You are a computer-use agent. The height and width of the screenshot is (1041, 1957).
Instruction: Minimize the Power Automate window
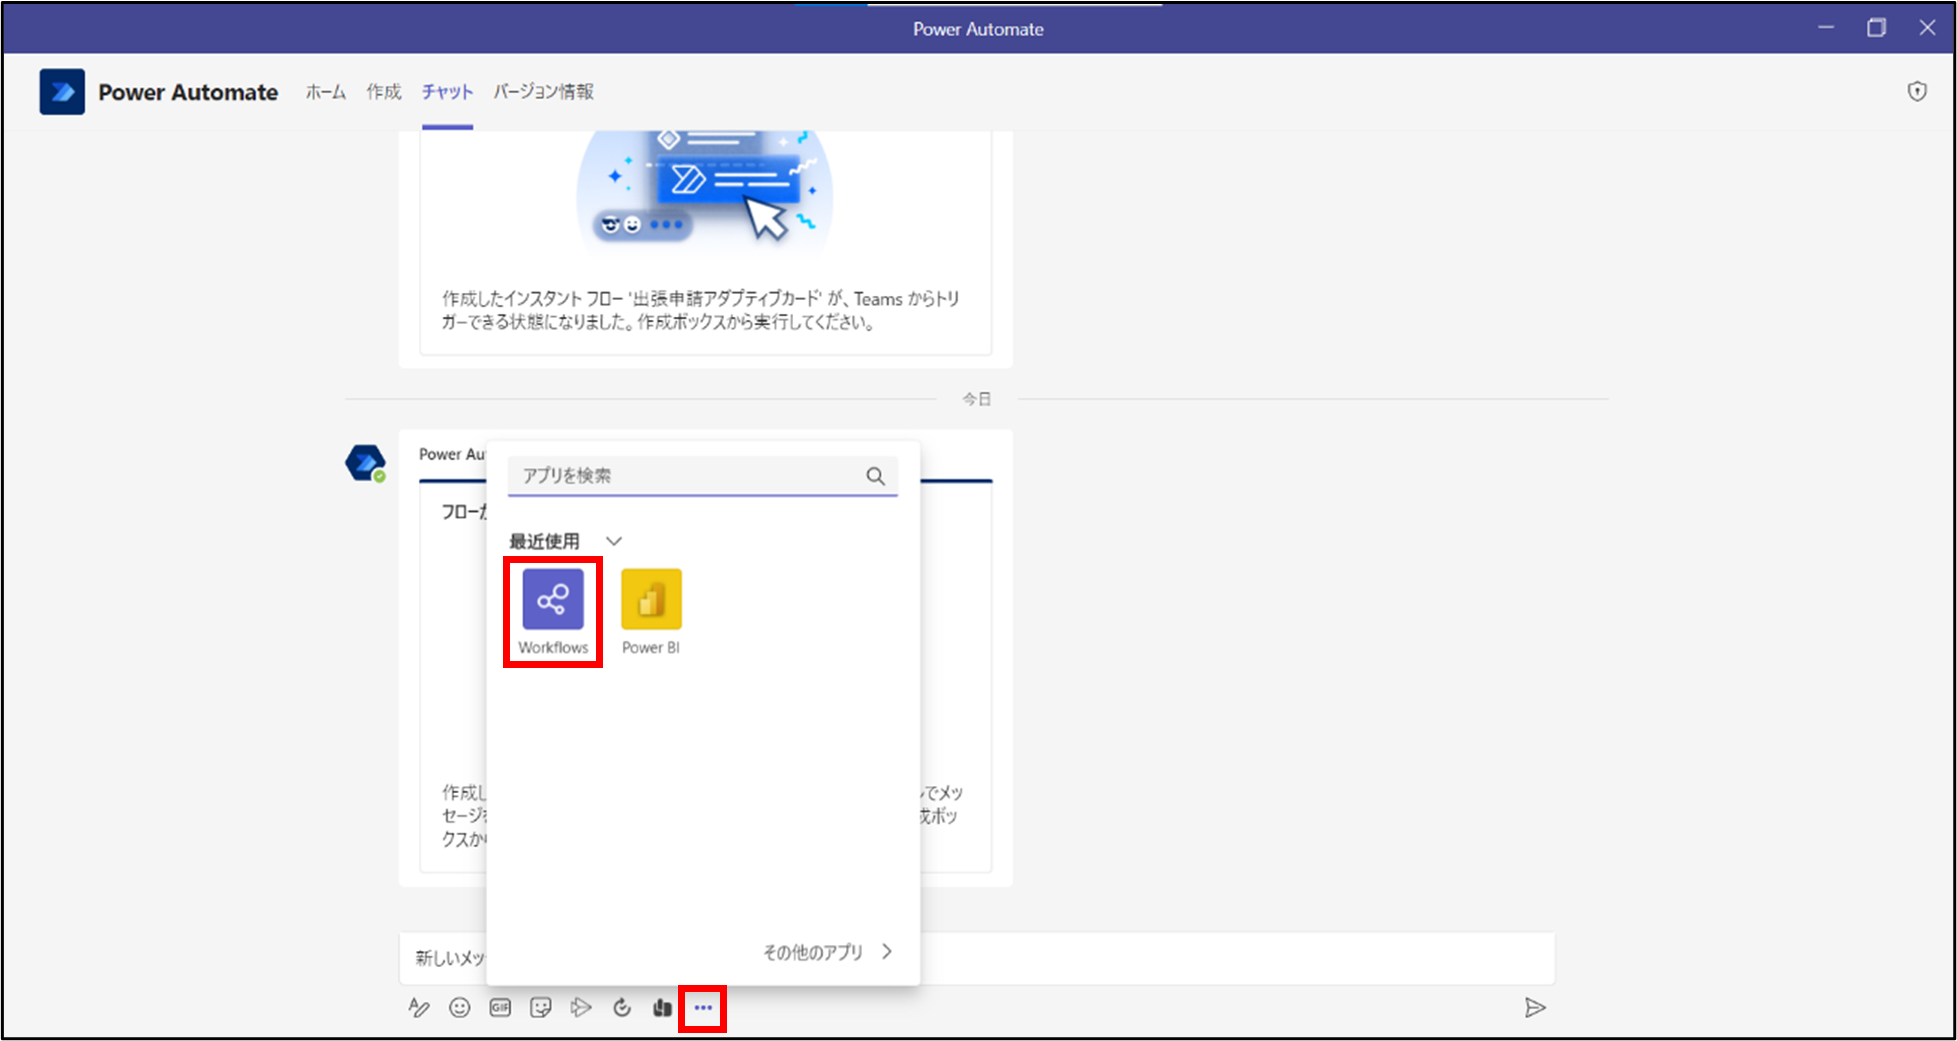[x=1826, y=28]
